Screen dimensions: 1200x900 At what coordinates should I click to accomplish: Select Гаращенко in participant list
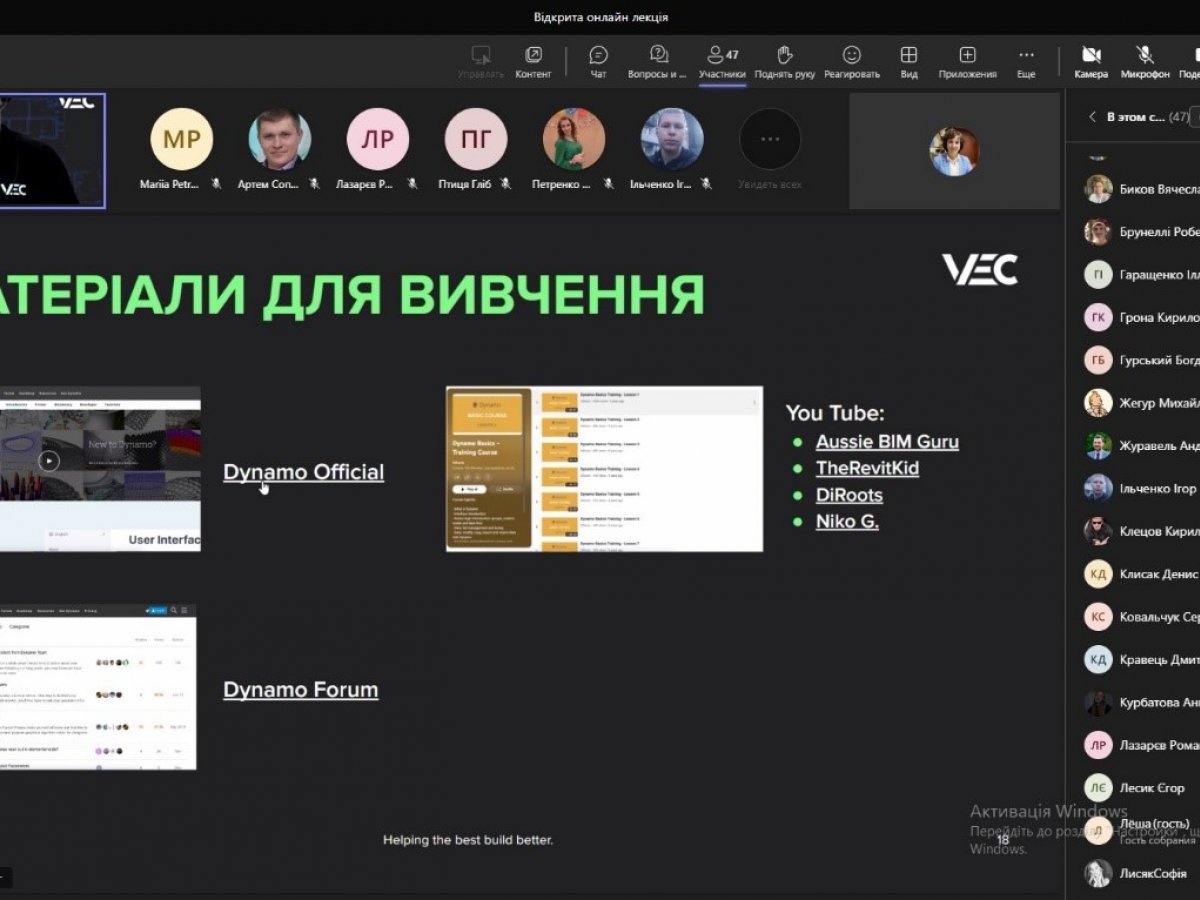tap(1142, 275)
